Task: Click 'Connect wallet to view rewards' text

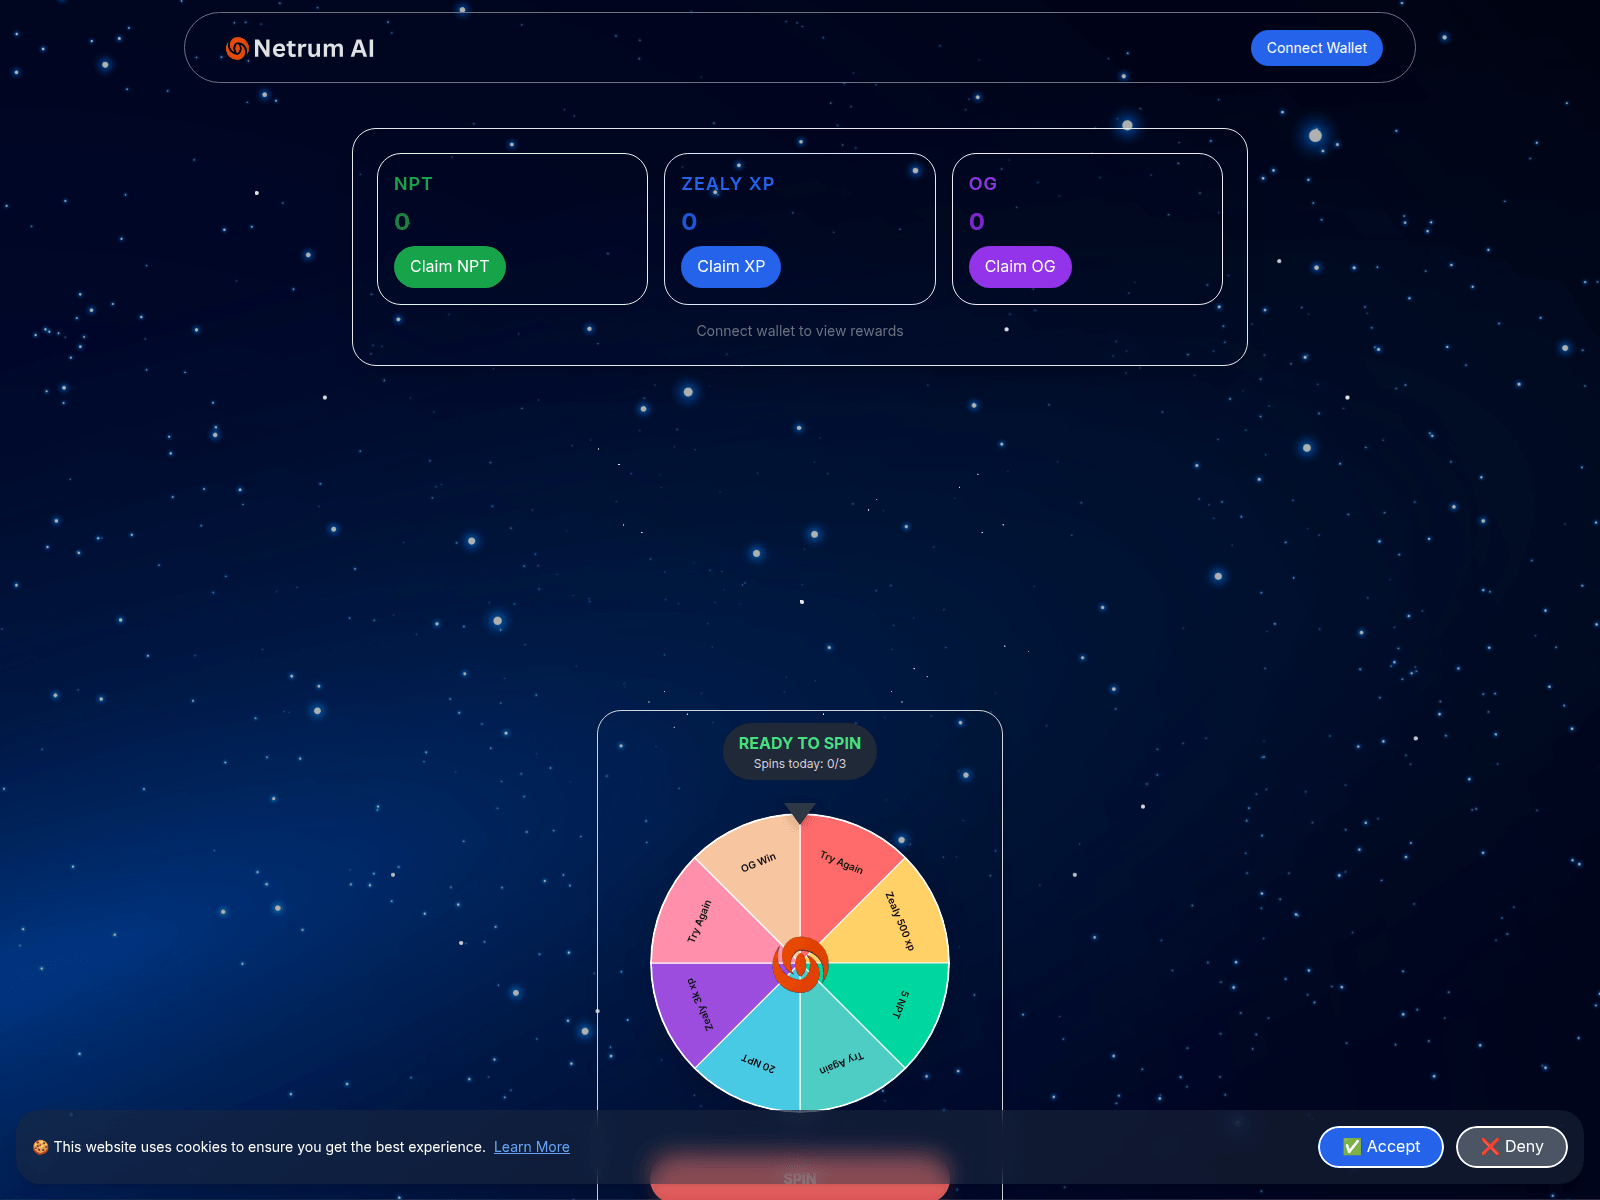Action: pyautogui.click(x=800, y=331)
